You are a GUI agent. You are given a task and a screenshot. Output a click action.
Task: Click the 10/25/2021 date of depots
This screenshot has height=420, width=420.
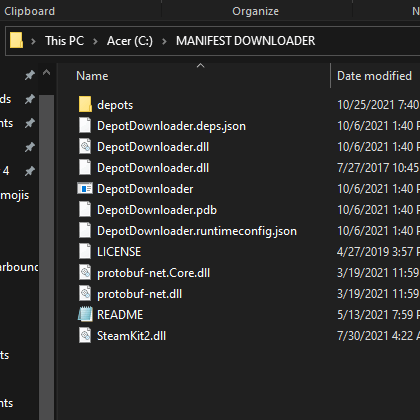point(378,105)
